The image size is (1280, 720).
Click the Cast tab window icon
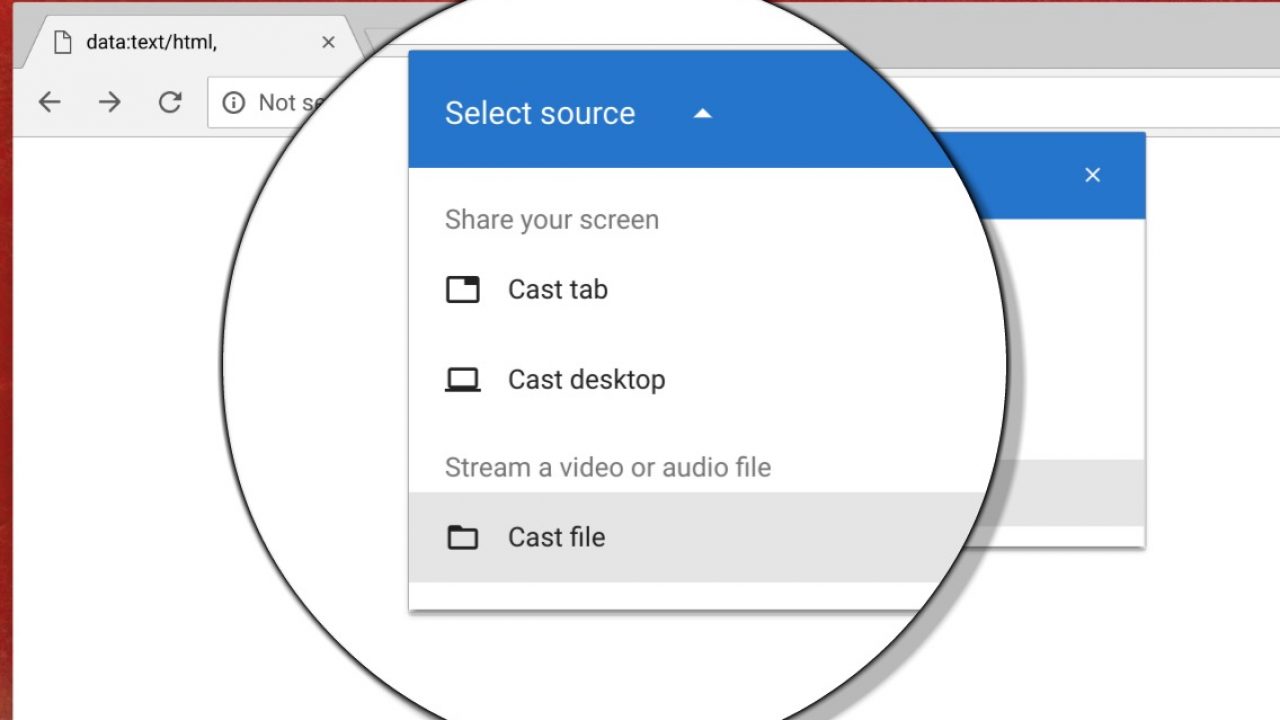tap(462, 290)
